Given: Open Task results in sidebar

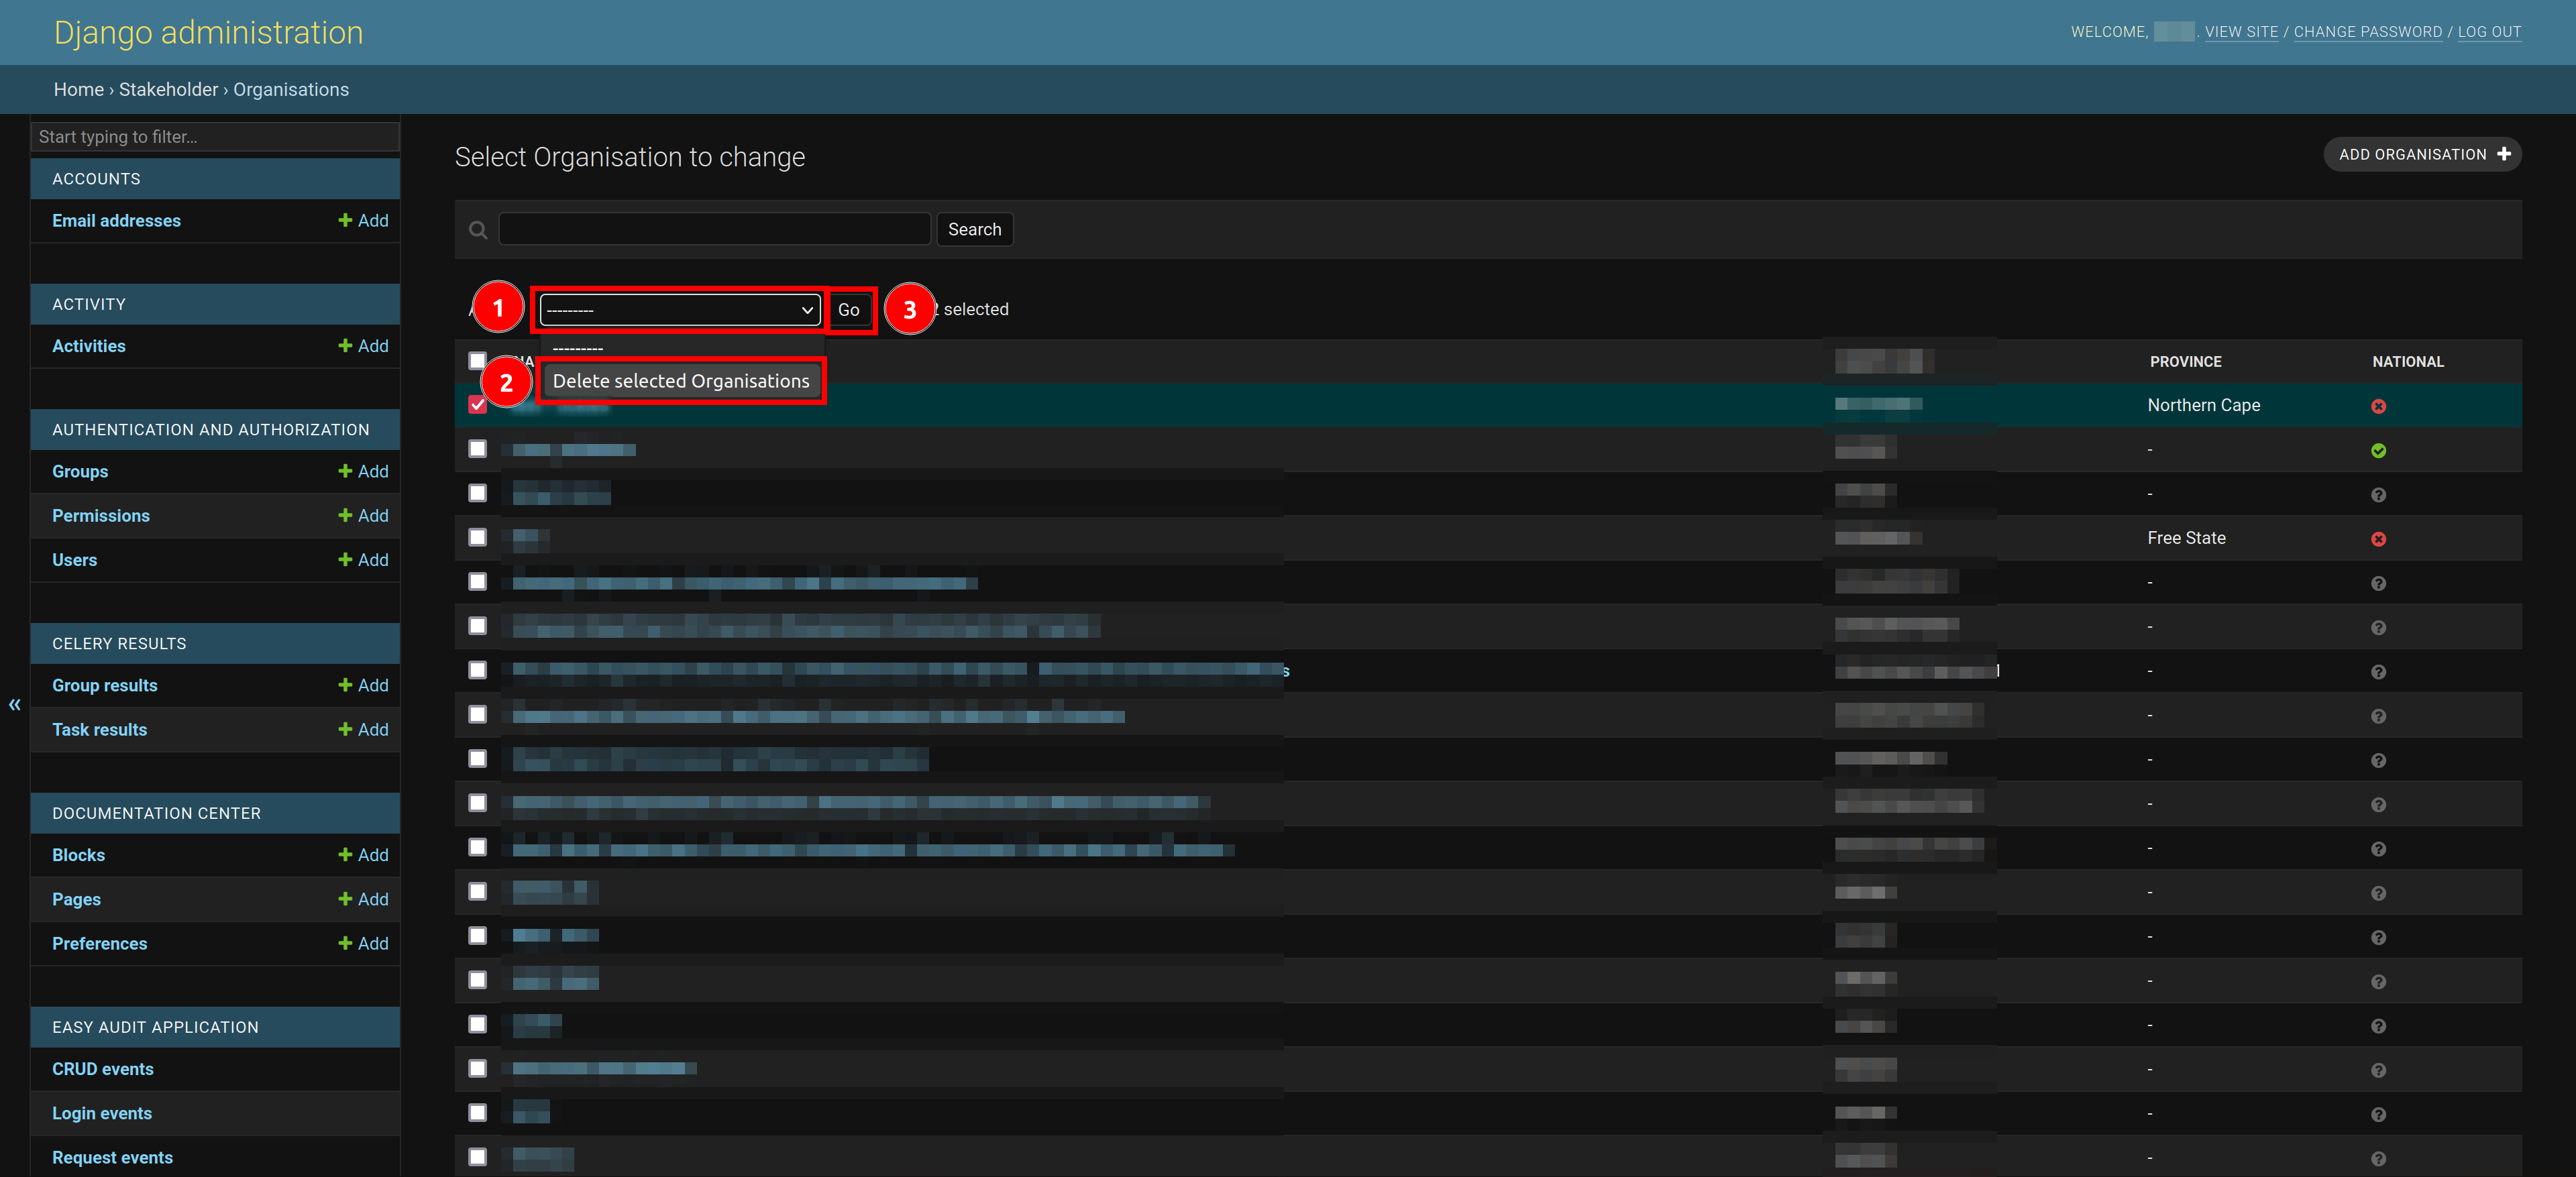Looking at the screenshot, I should pyautogui.click(x=99, y=730).
